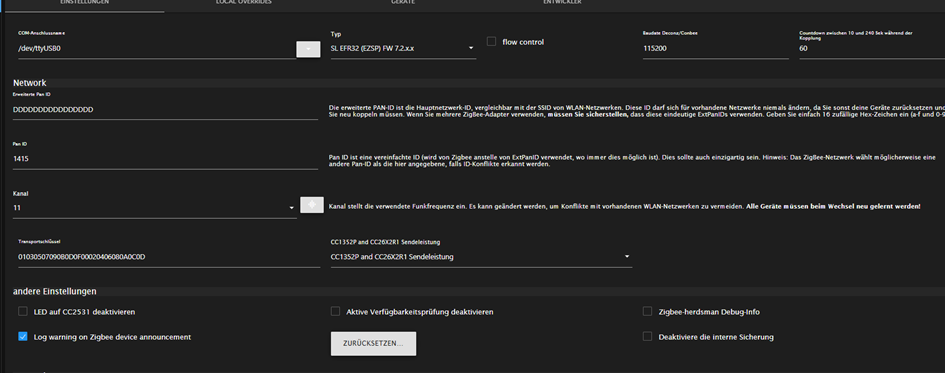Tick LED auf CC2531 deaktivieren

[23, 312]
